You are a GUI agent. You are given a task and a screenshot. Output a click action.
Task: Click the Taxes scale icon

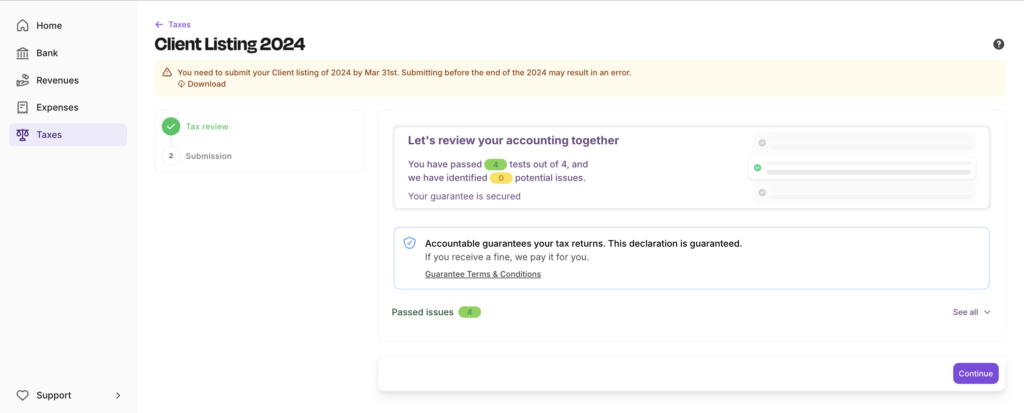23,135
